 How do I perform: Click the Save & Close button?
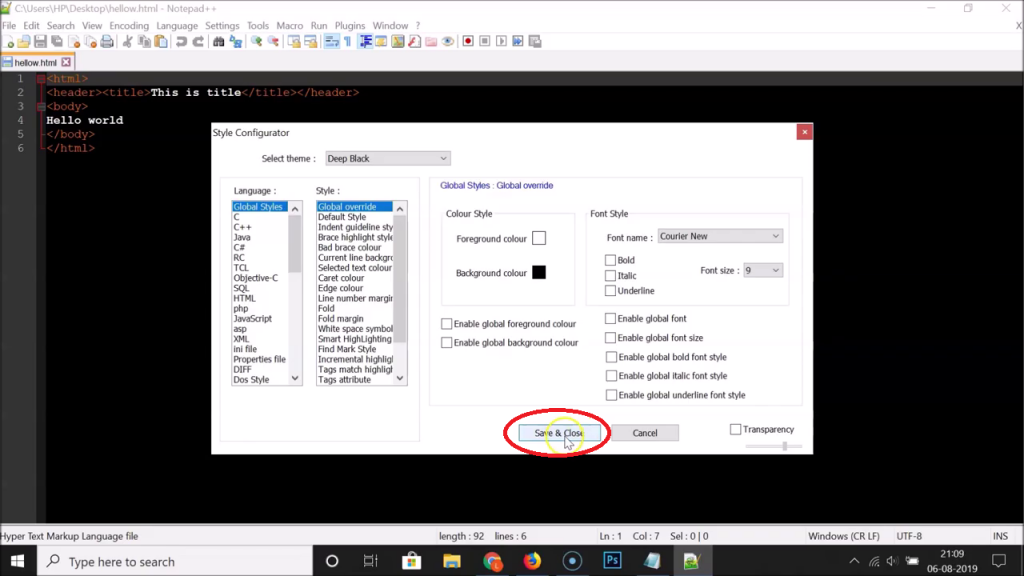pyautogui.click(x=559, y=433)
